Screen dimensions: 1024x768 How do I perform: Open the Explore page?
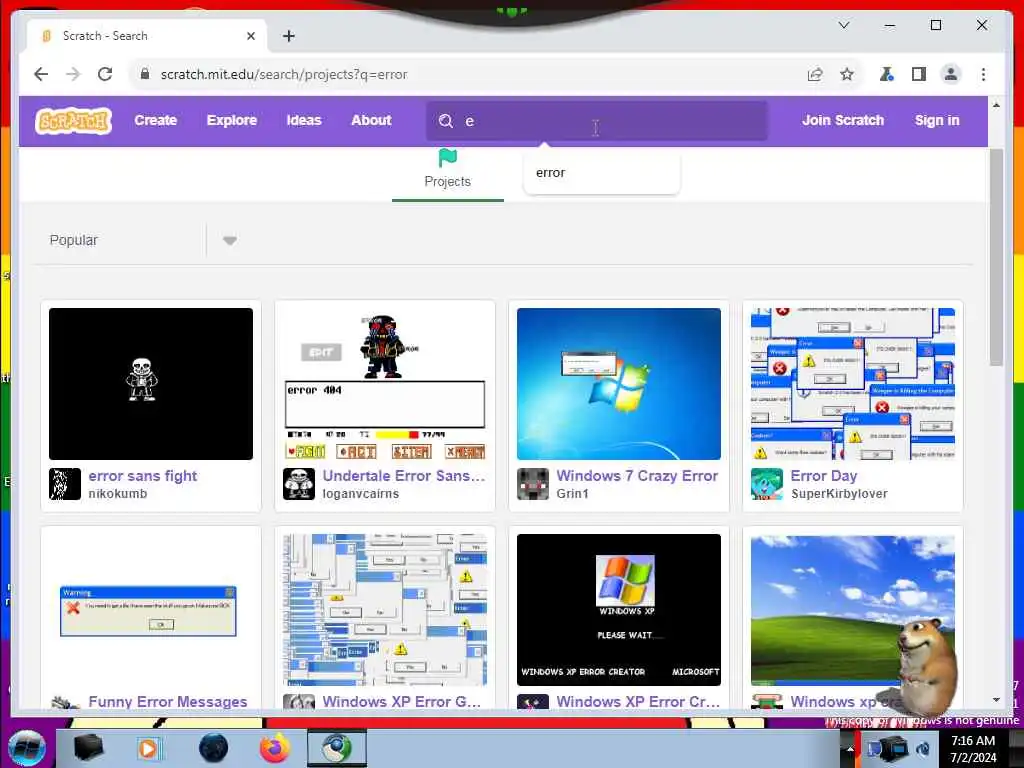coord(232,120)
